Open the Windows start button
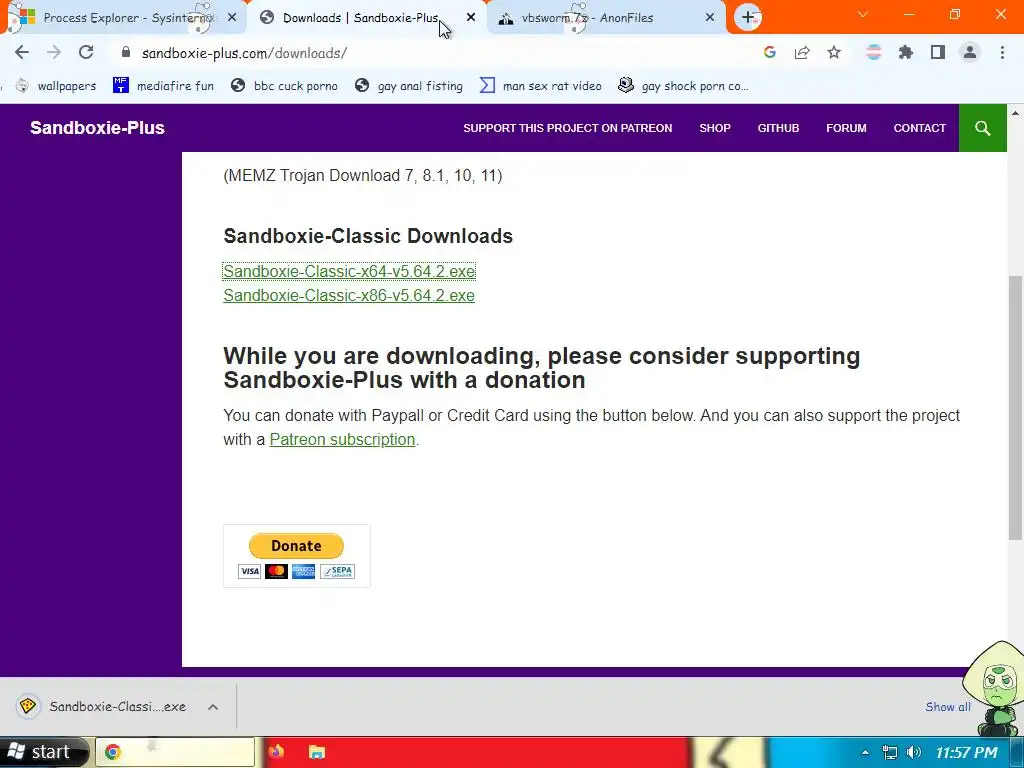Screen dimensions: 1024x768 pyautogui.click(x=43, y=752)
